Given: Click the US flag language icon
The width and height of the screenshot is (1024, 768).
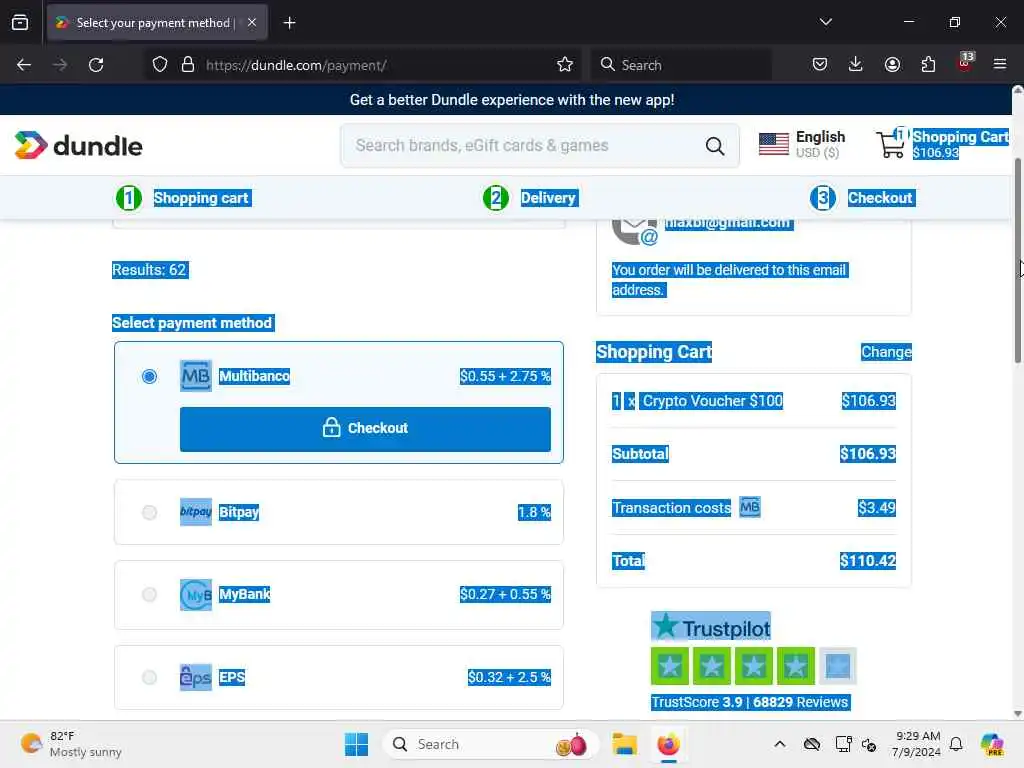Looking at the screenshot, I should [x=774, y=144].
